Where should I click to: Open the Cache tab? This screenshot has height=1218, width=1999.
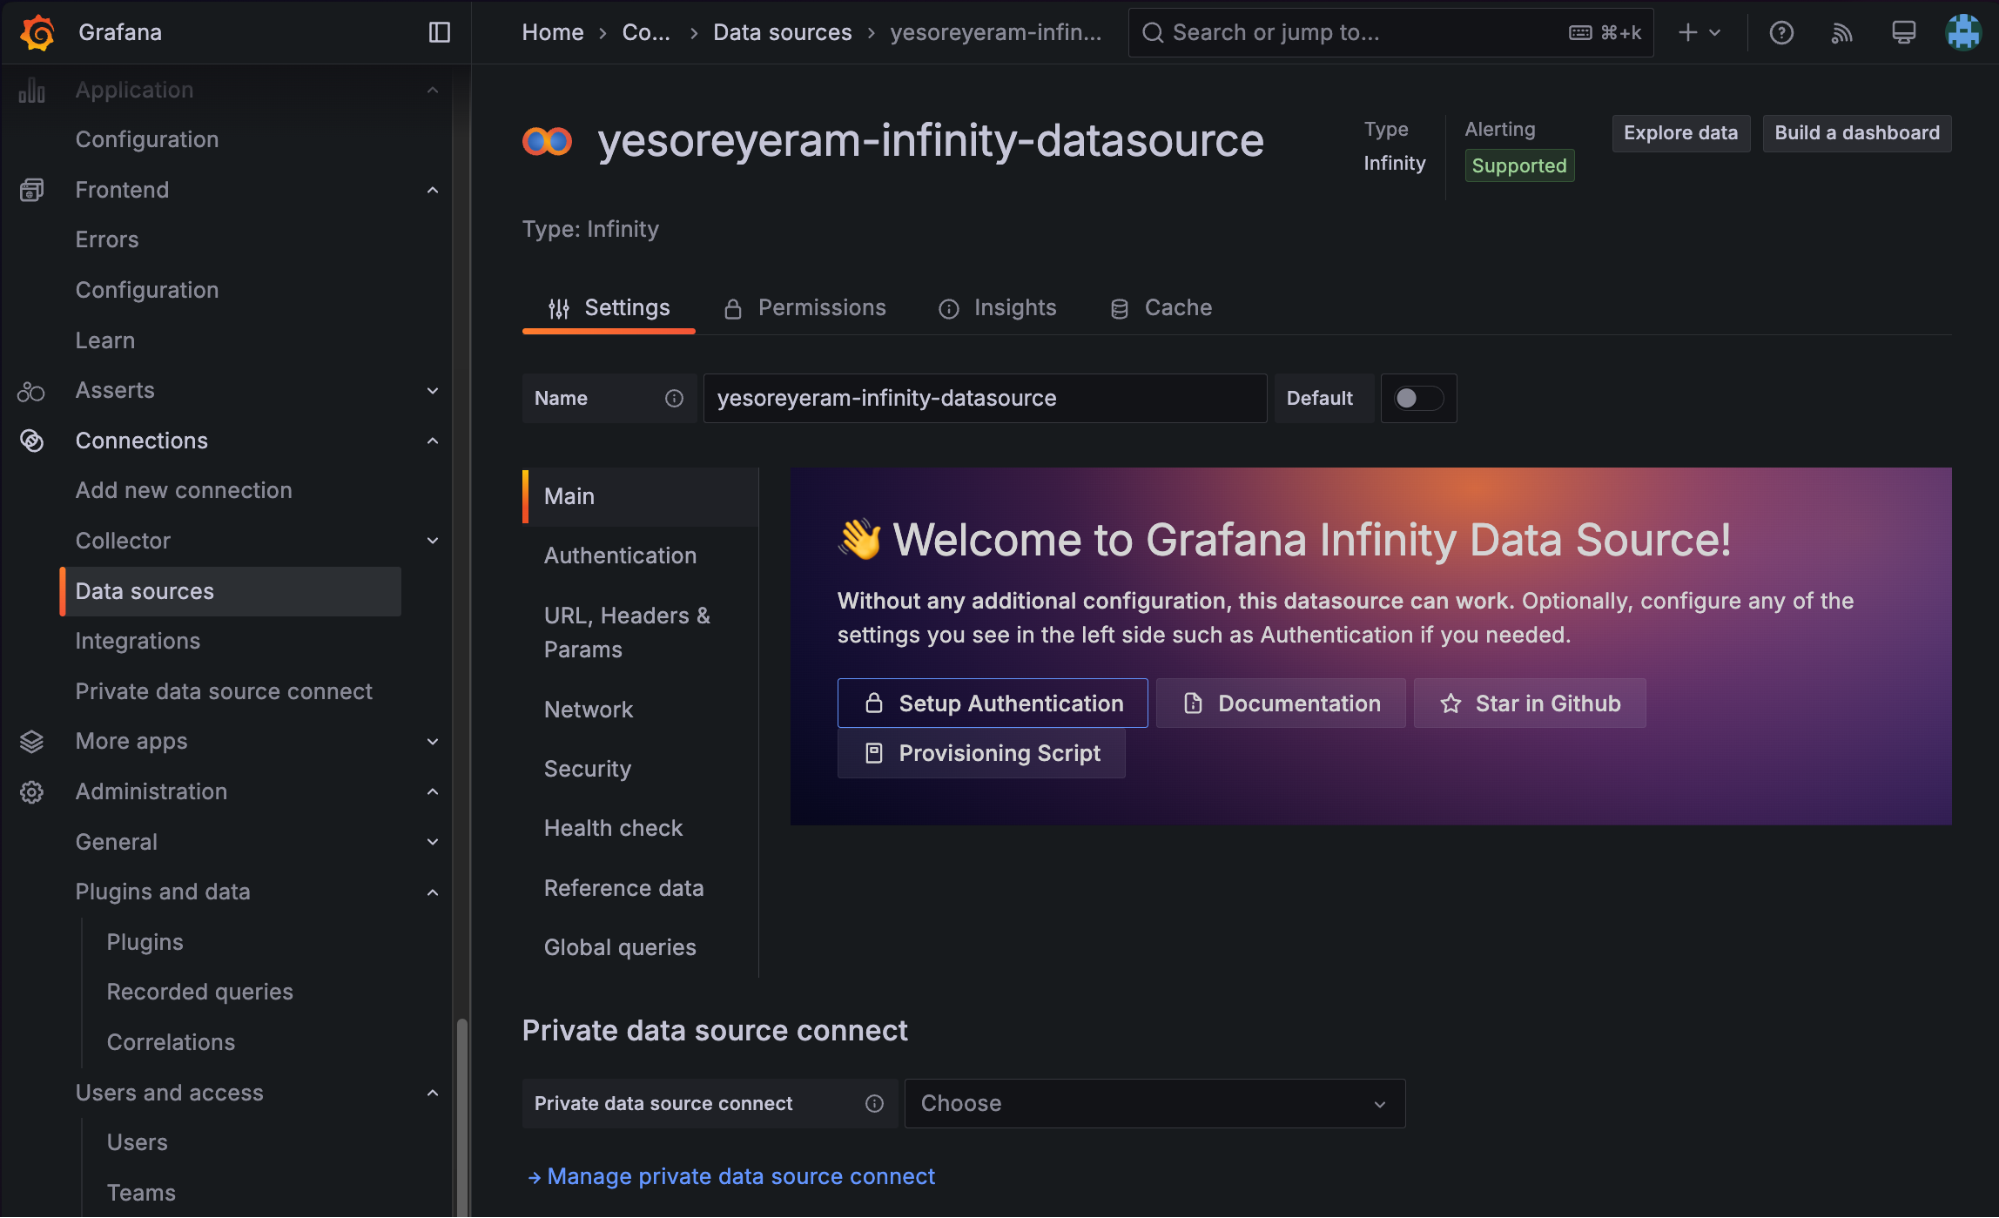(x=1178, y=307)
